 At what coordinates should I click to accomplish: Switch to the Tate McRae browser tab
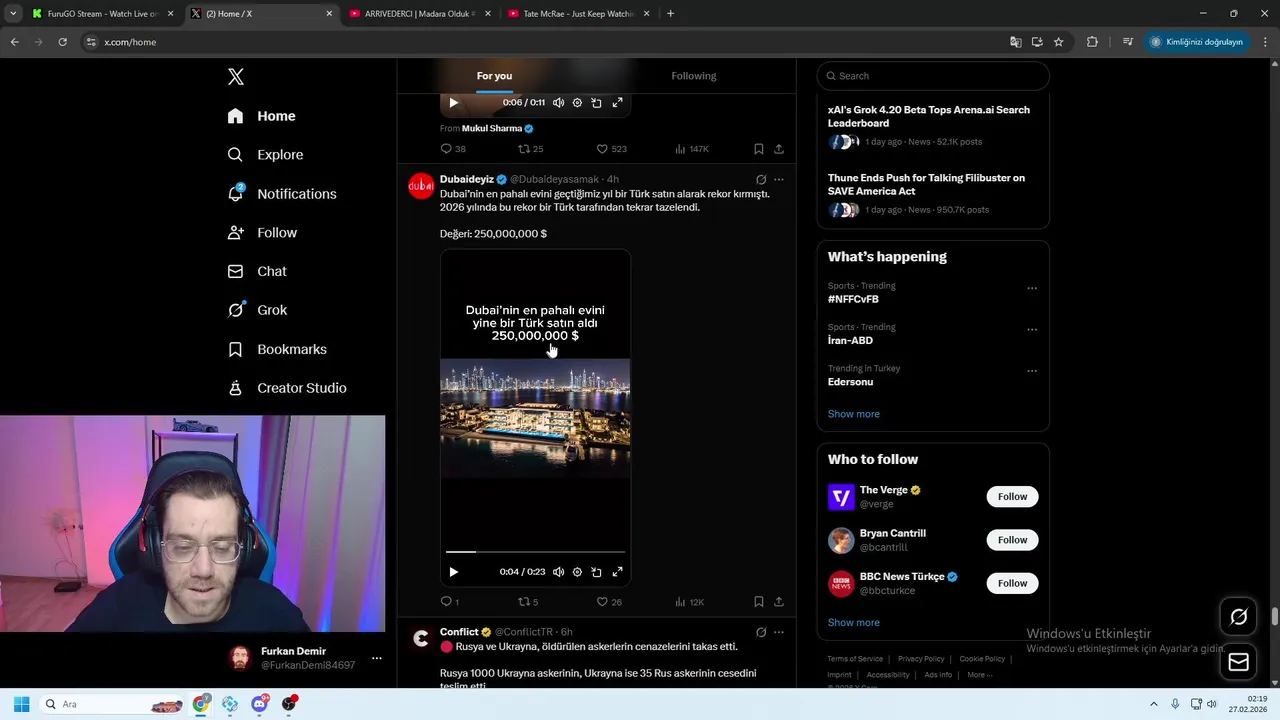point(577,14)
